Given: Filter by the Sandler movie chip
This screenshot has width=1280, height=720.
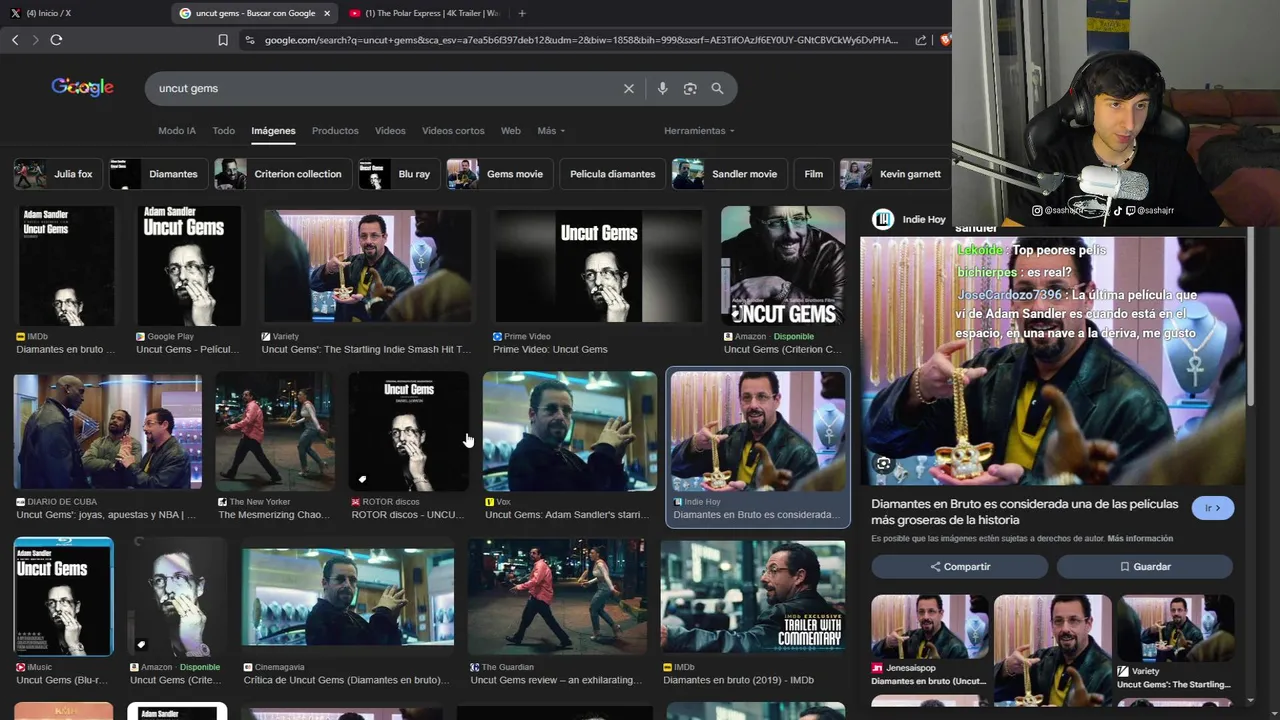Looking at the screenshot, I should pyautogui.click(x=729, y=174).
